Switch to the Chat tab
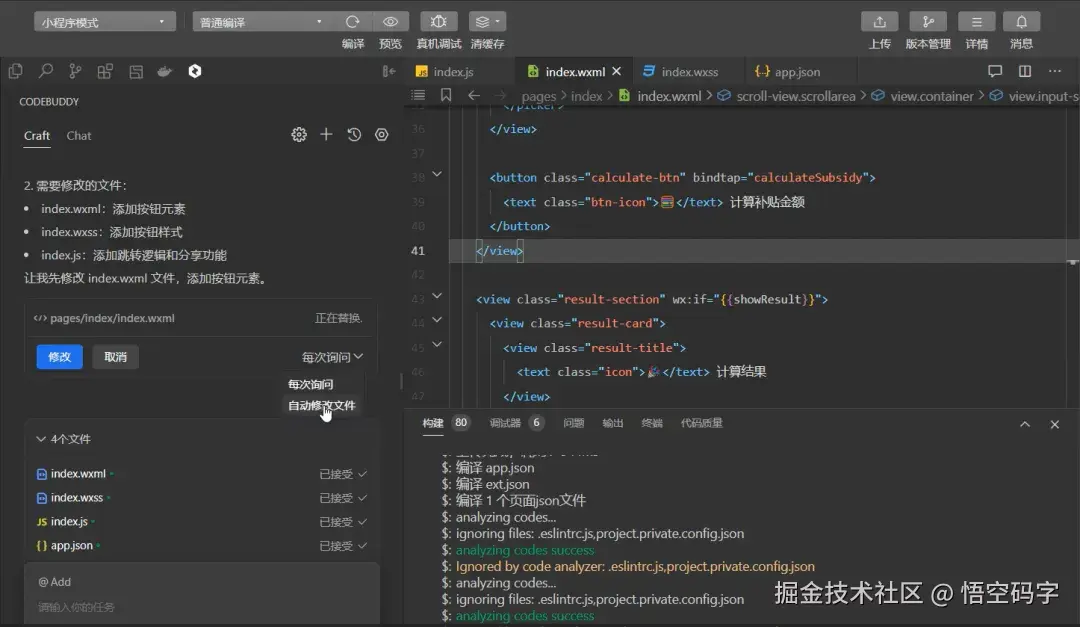Screen dimensions: 1080x627 tap(79, 136)
